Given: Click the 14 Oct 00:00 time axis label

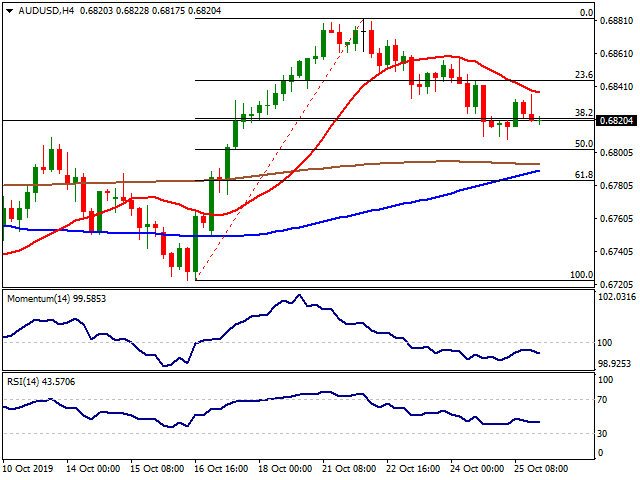Looking at the screenshot, I should 93,469.
